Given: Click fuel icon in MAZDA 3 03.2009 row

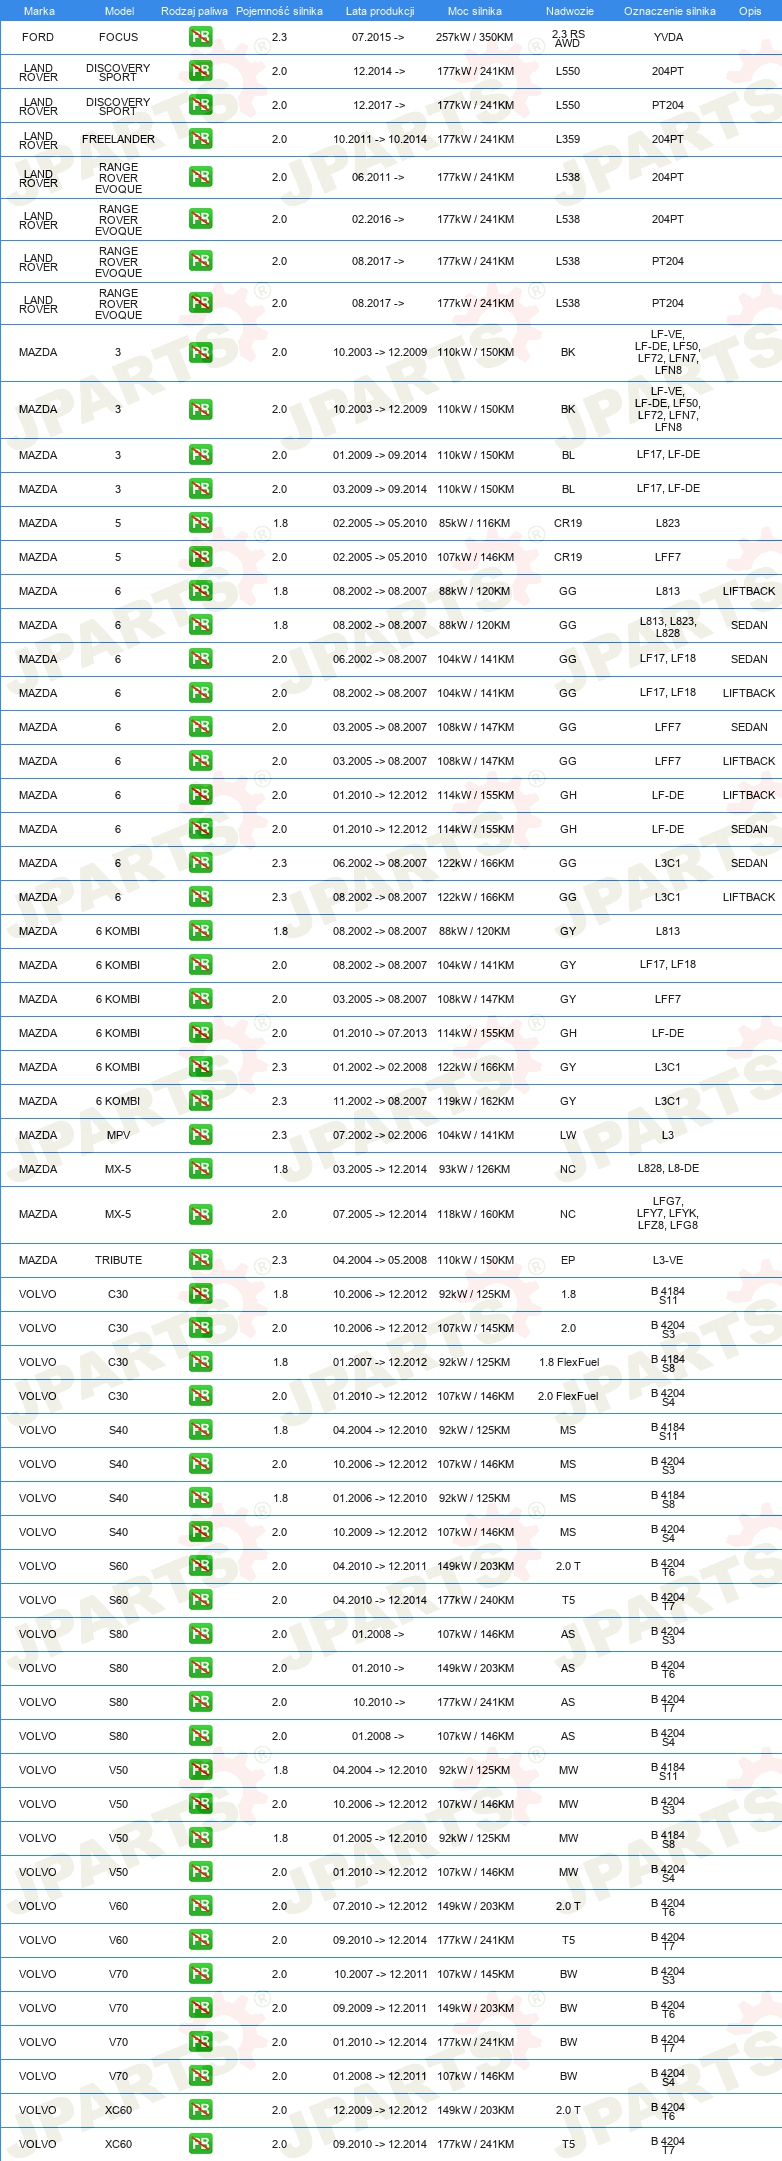Looking at the screenshot, I should pos(200,489).
